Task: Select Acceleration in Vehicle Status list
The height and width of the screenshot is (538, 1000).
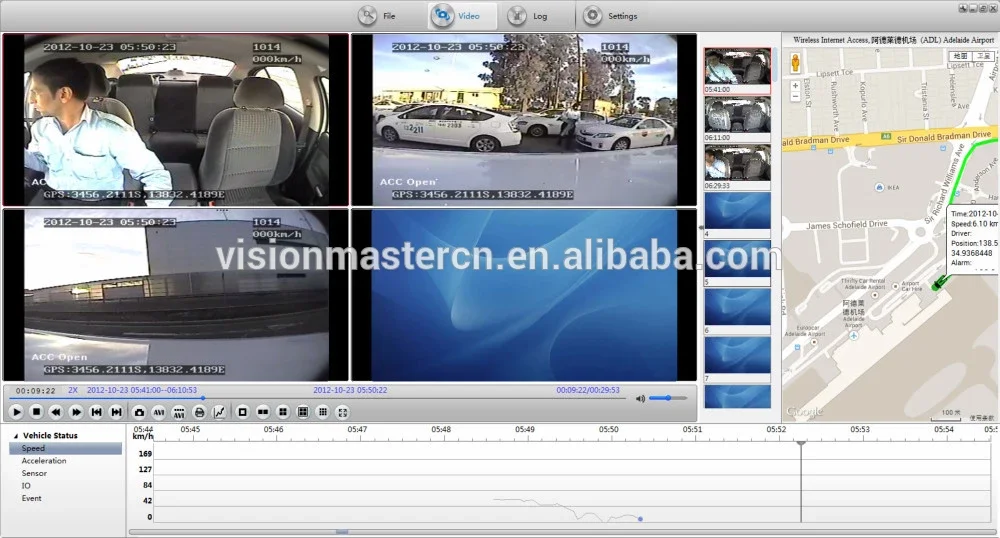Action: pyautogui.click(x=44, y=461)
